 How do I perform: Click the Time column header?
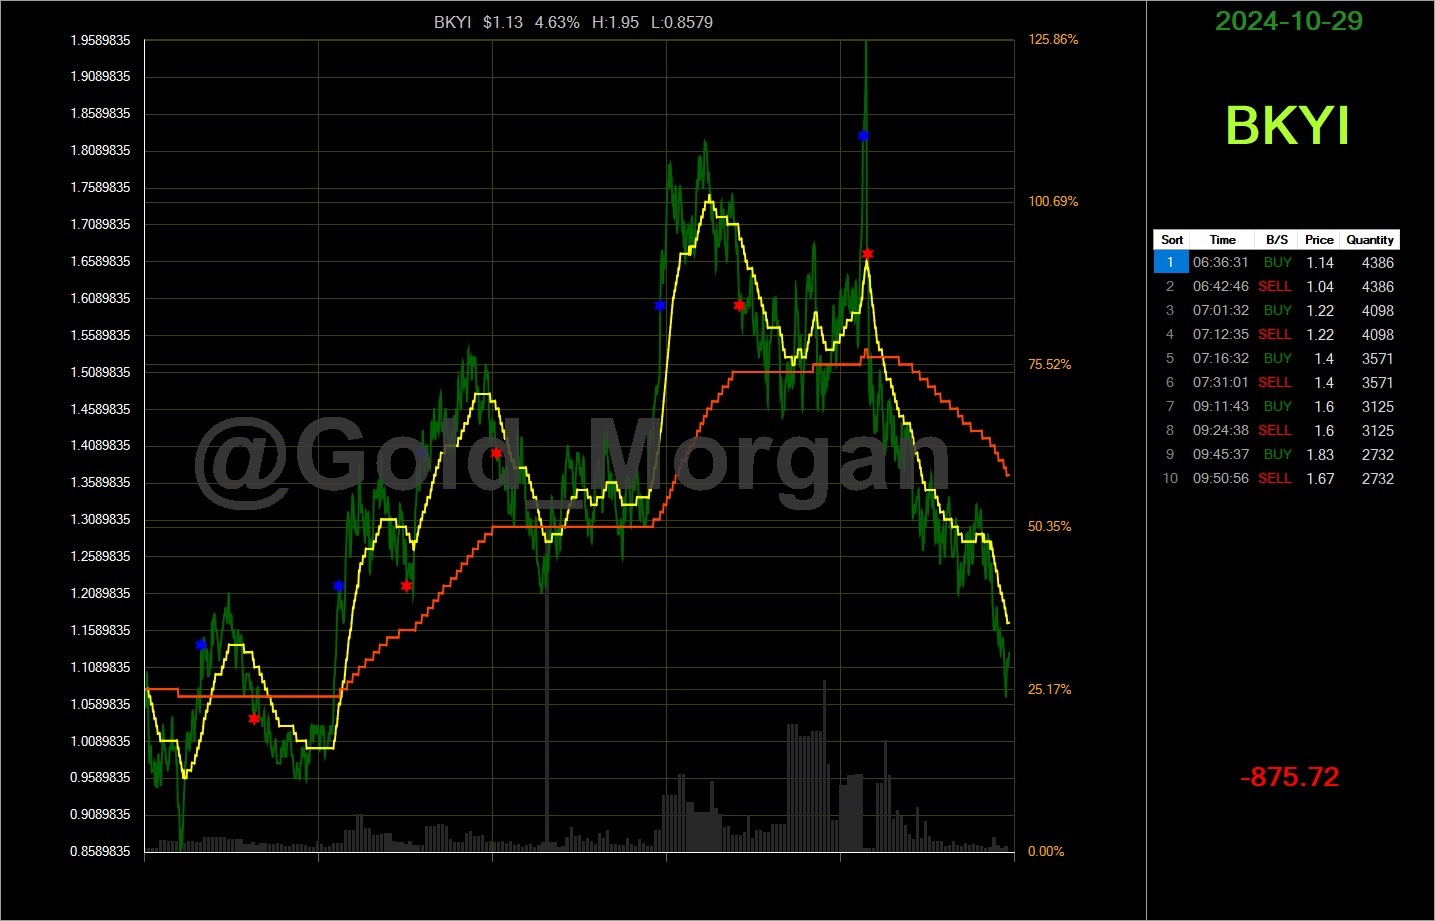click(1222, 240)
